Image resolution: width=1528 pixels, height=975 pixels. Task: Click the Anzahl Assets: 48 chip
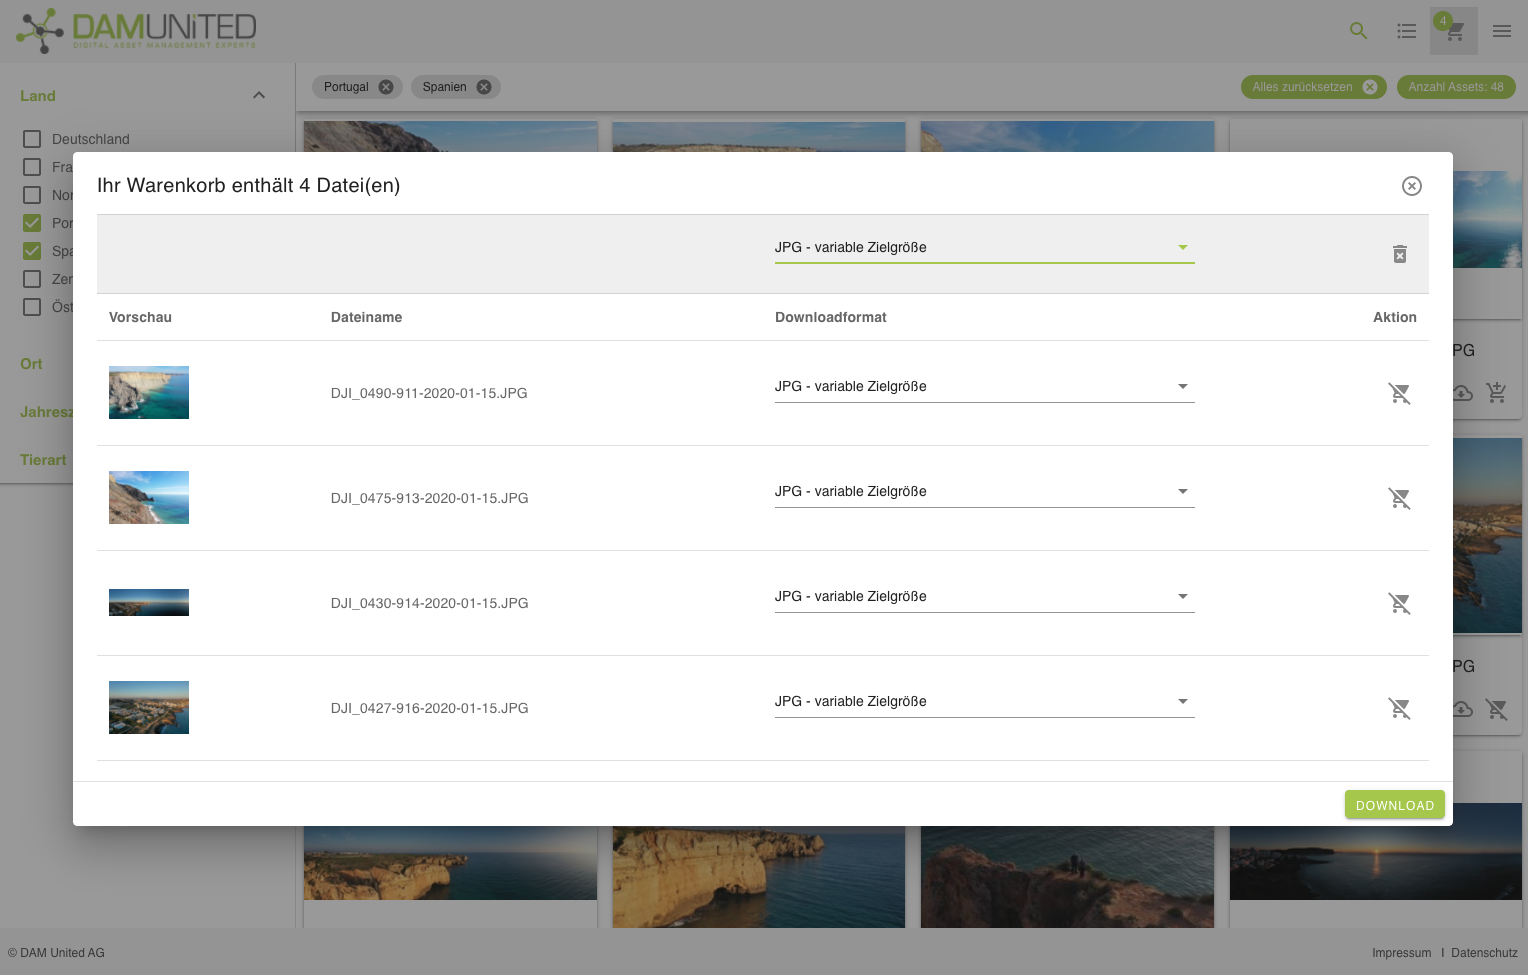point(1455,87)
